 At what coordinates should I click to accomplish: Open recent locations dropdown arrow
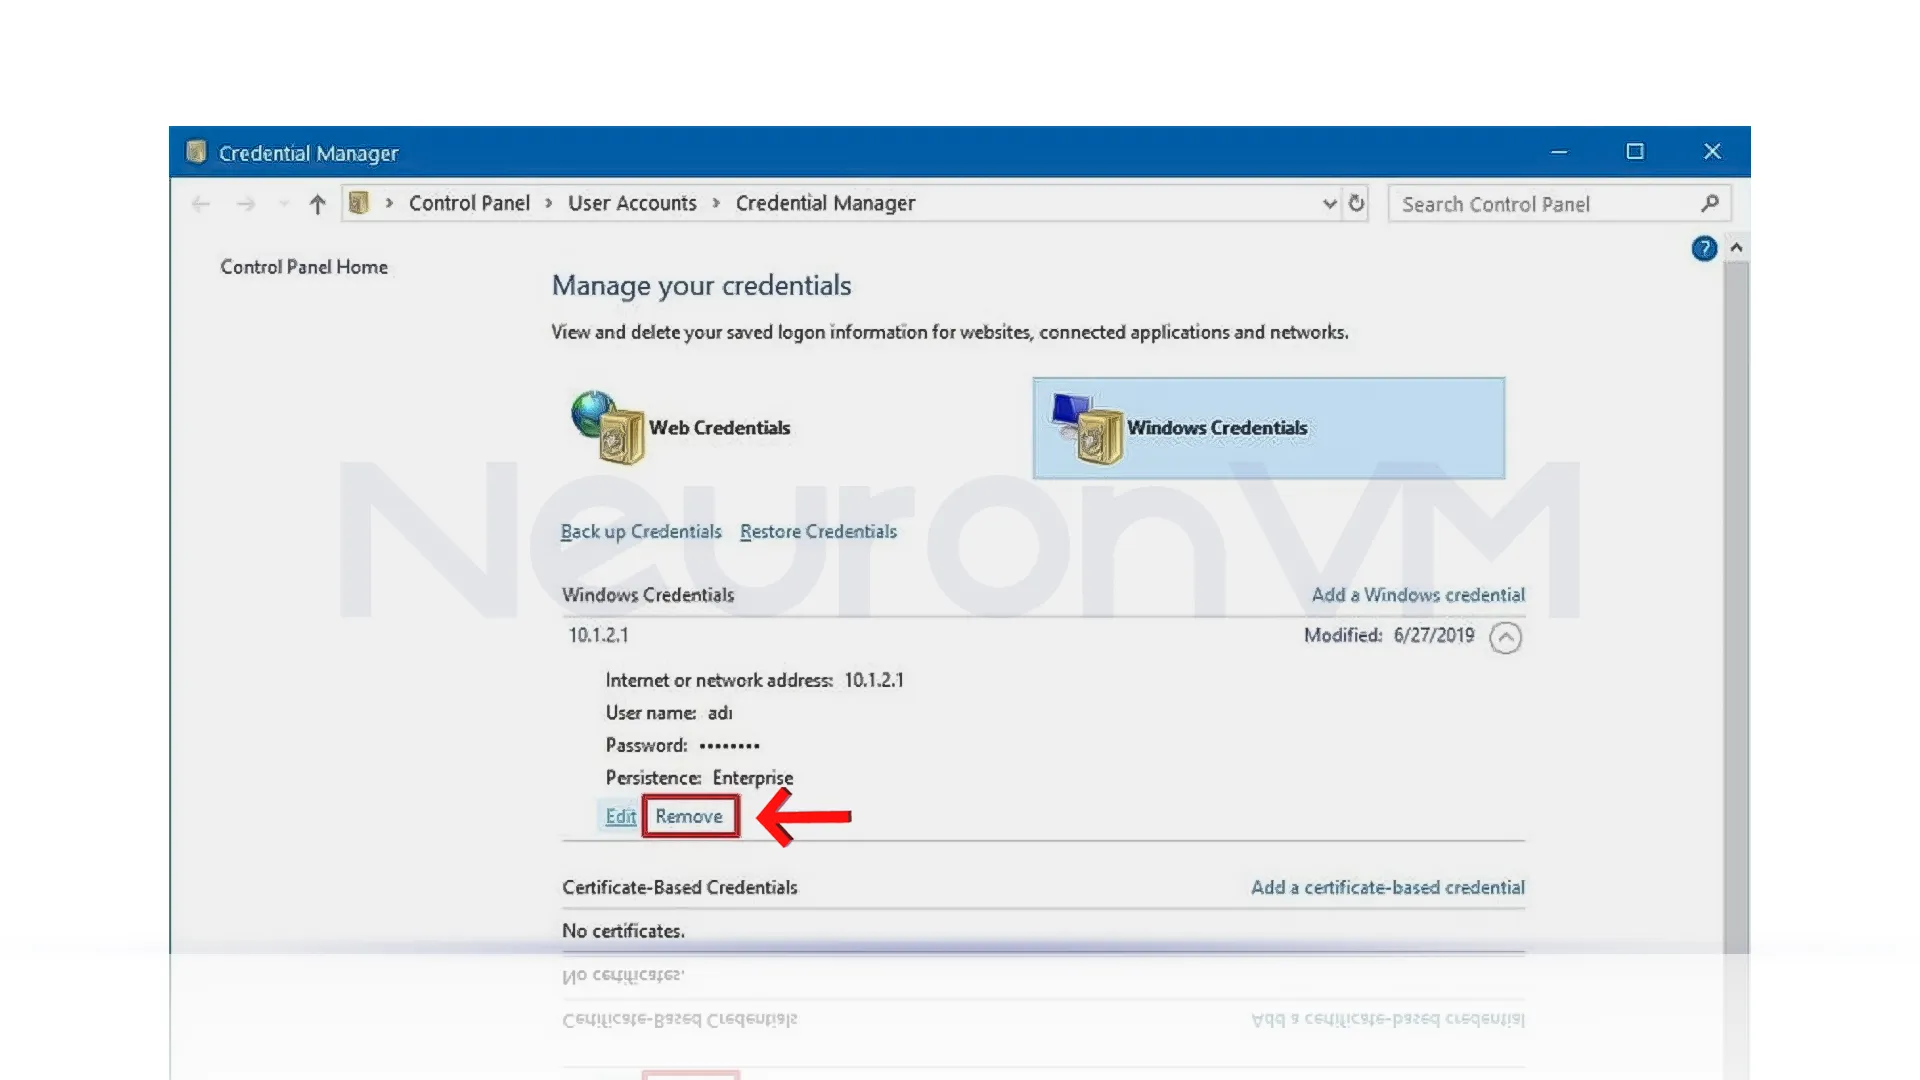click(284, 204)
